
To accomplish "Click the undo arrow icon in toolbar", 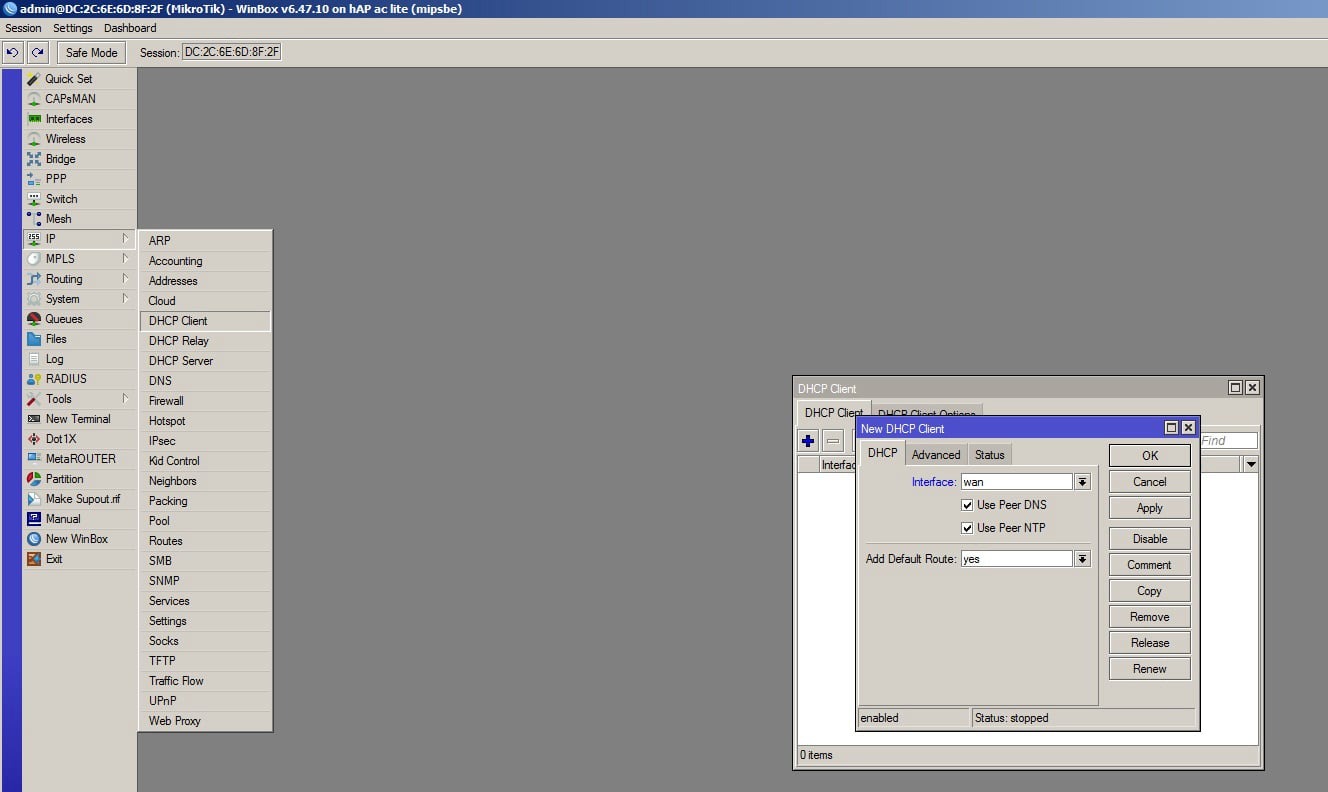I will coord(13,52).
